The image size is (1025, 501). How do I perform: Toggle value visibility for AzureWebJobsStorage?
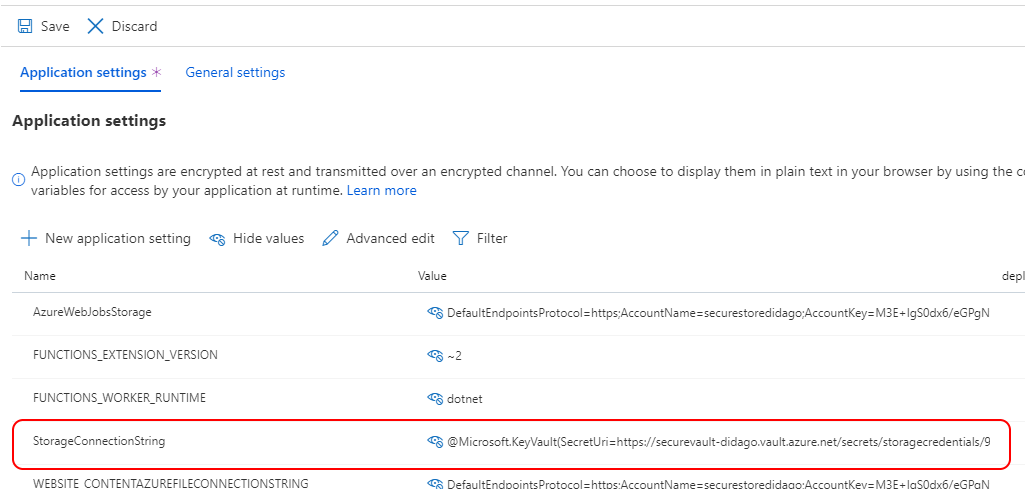[435, 313]
